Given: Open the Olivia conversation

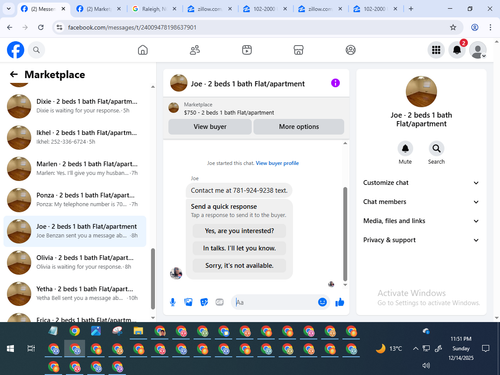Looking at the screenshot, I should point(75,262).
